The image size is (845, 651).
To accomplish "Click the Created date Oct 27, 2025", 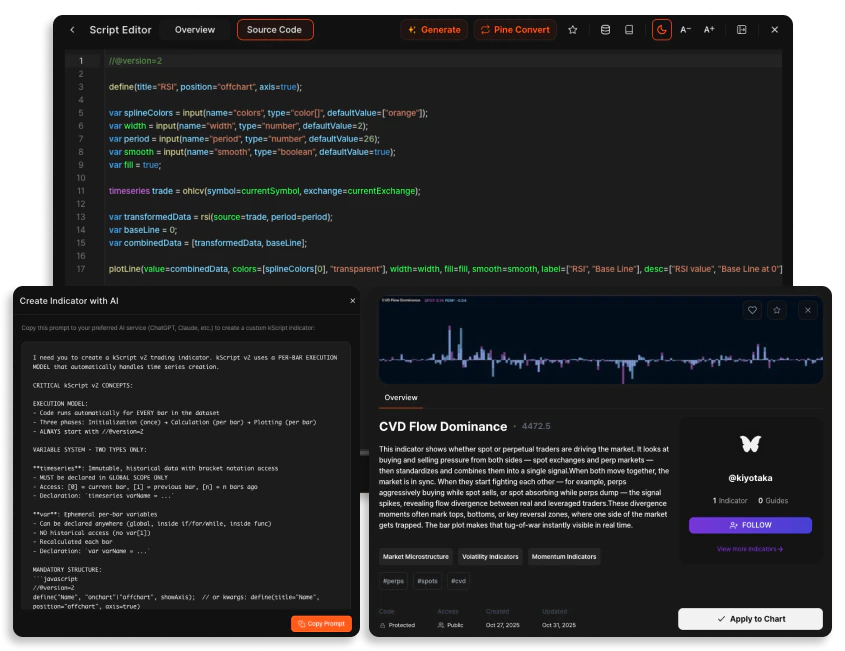I will (502, 625).
